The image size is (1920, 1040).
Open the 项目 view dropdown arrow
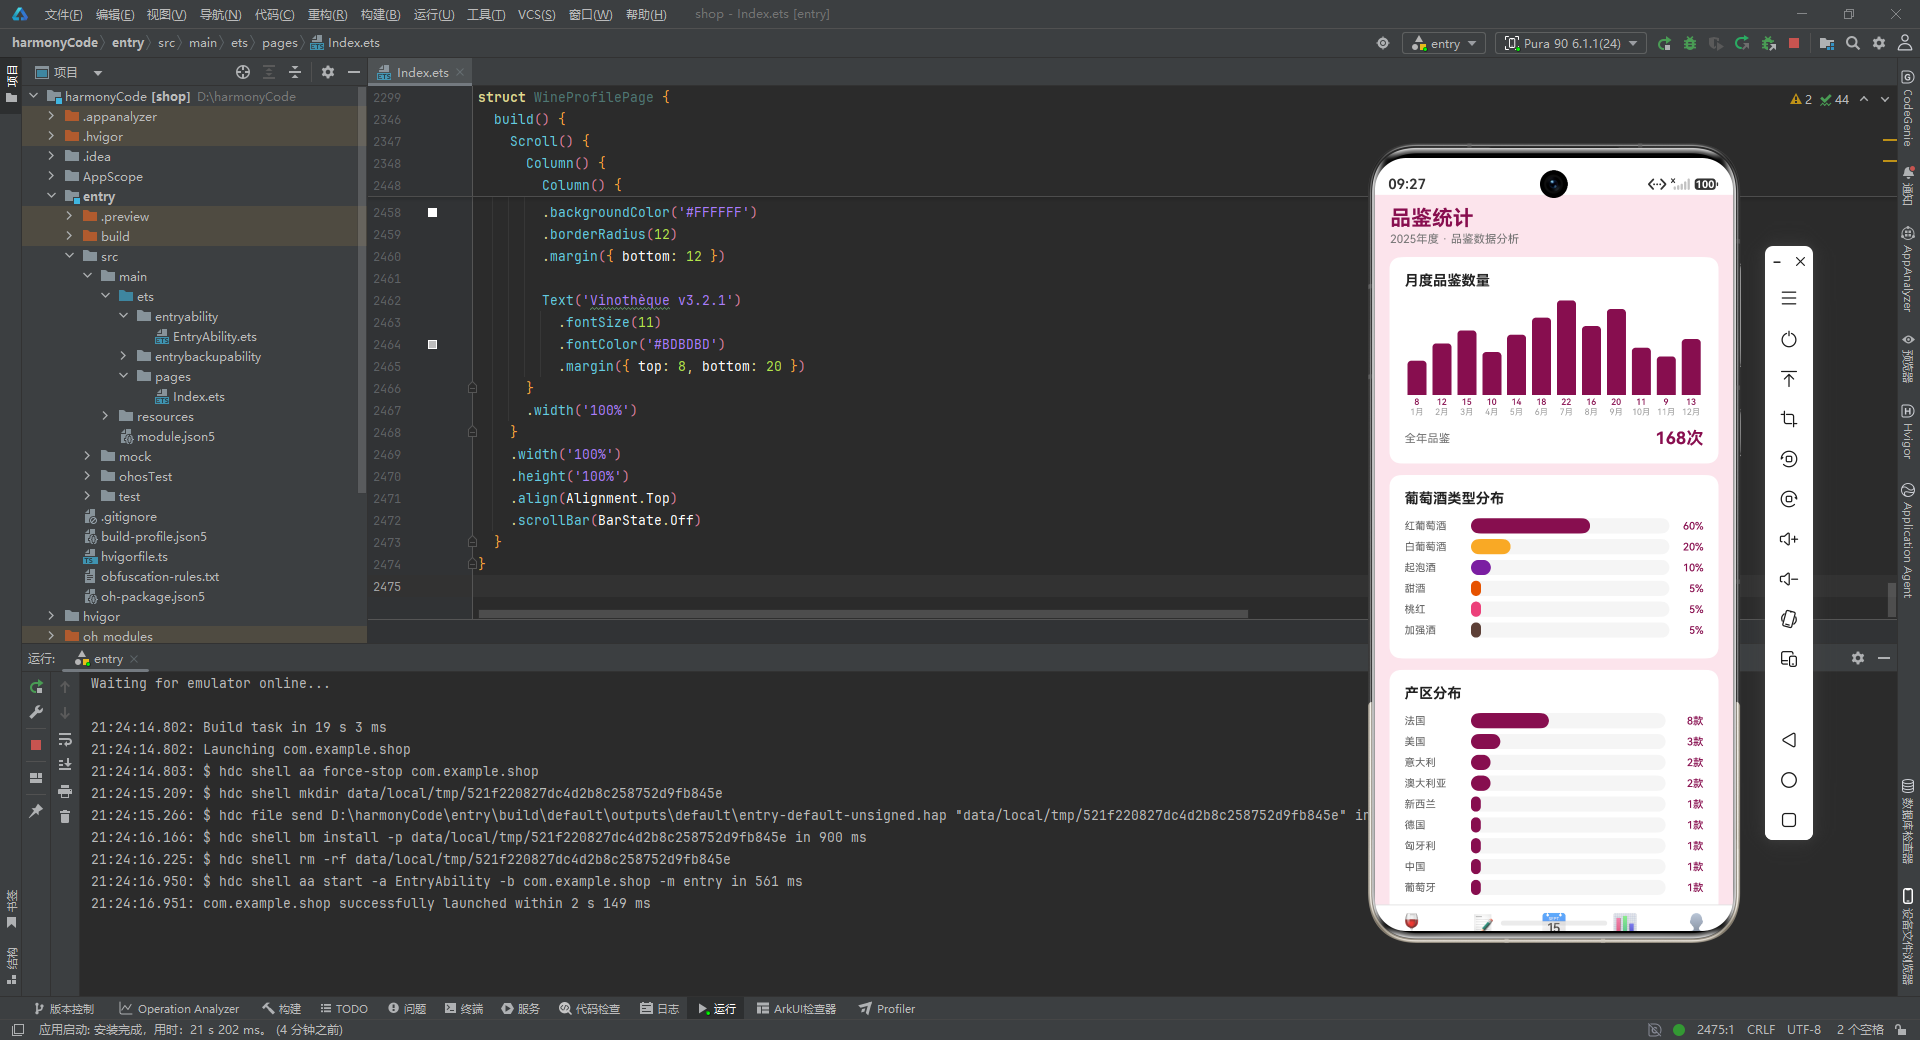[98, 73]
